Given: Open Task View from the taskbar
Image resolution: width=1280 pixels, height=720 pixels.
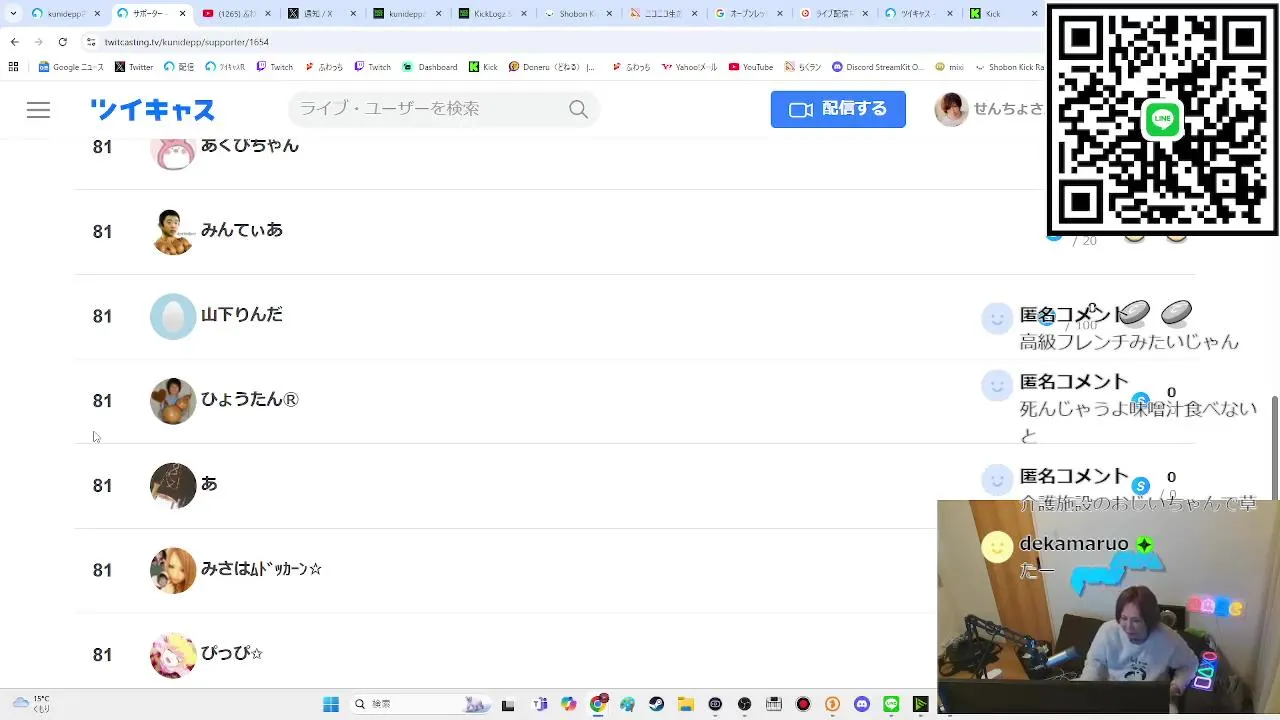Looking at the screenshot, I should [508, 704].
